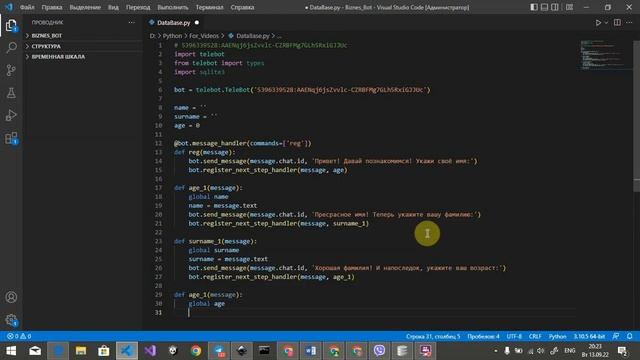This screenshot has width=640, height=360.
Task: Open the Правка menu
Action: point(52,7)
